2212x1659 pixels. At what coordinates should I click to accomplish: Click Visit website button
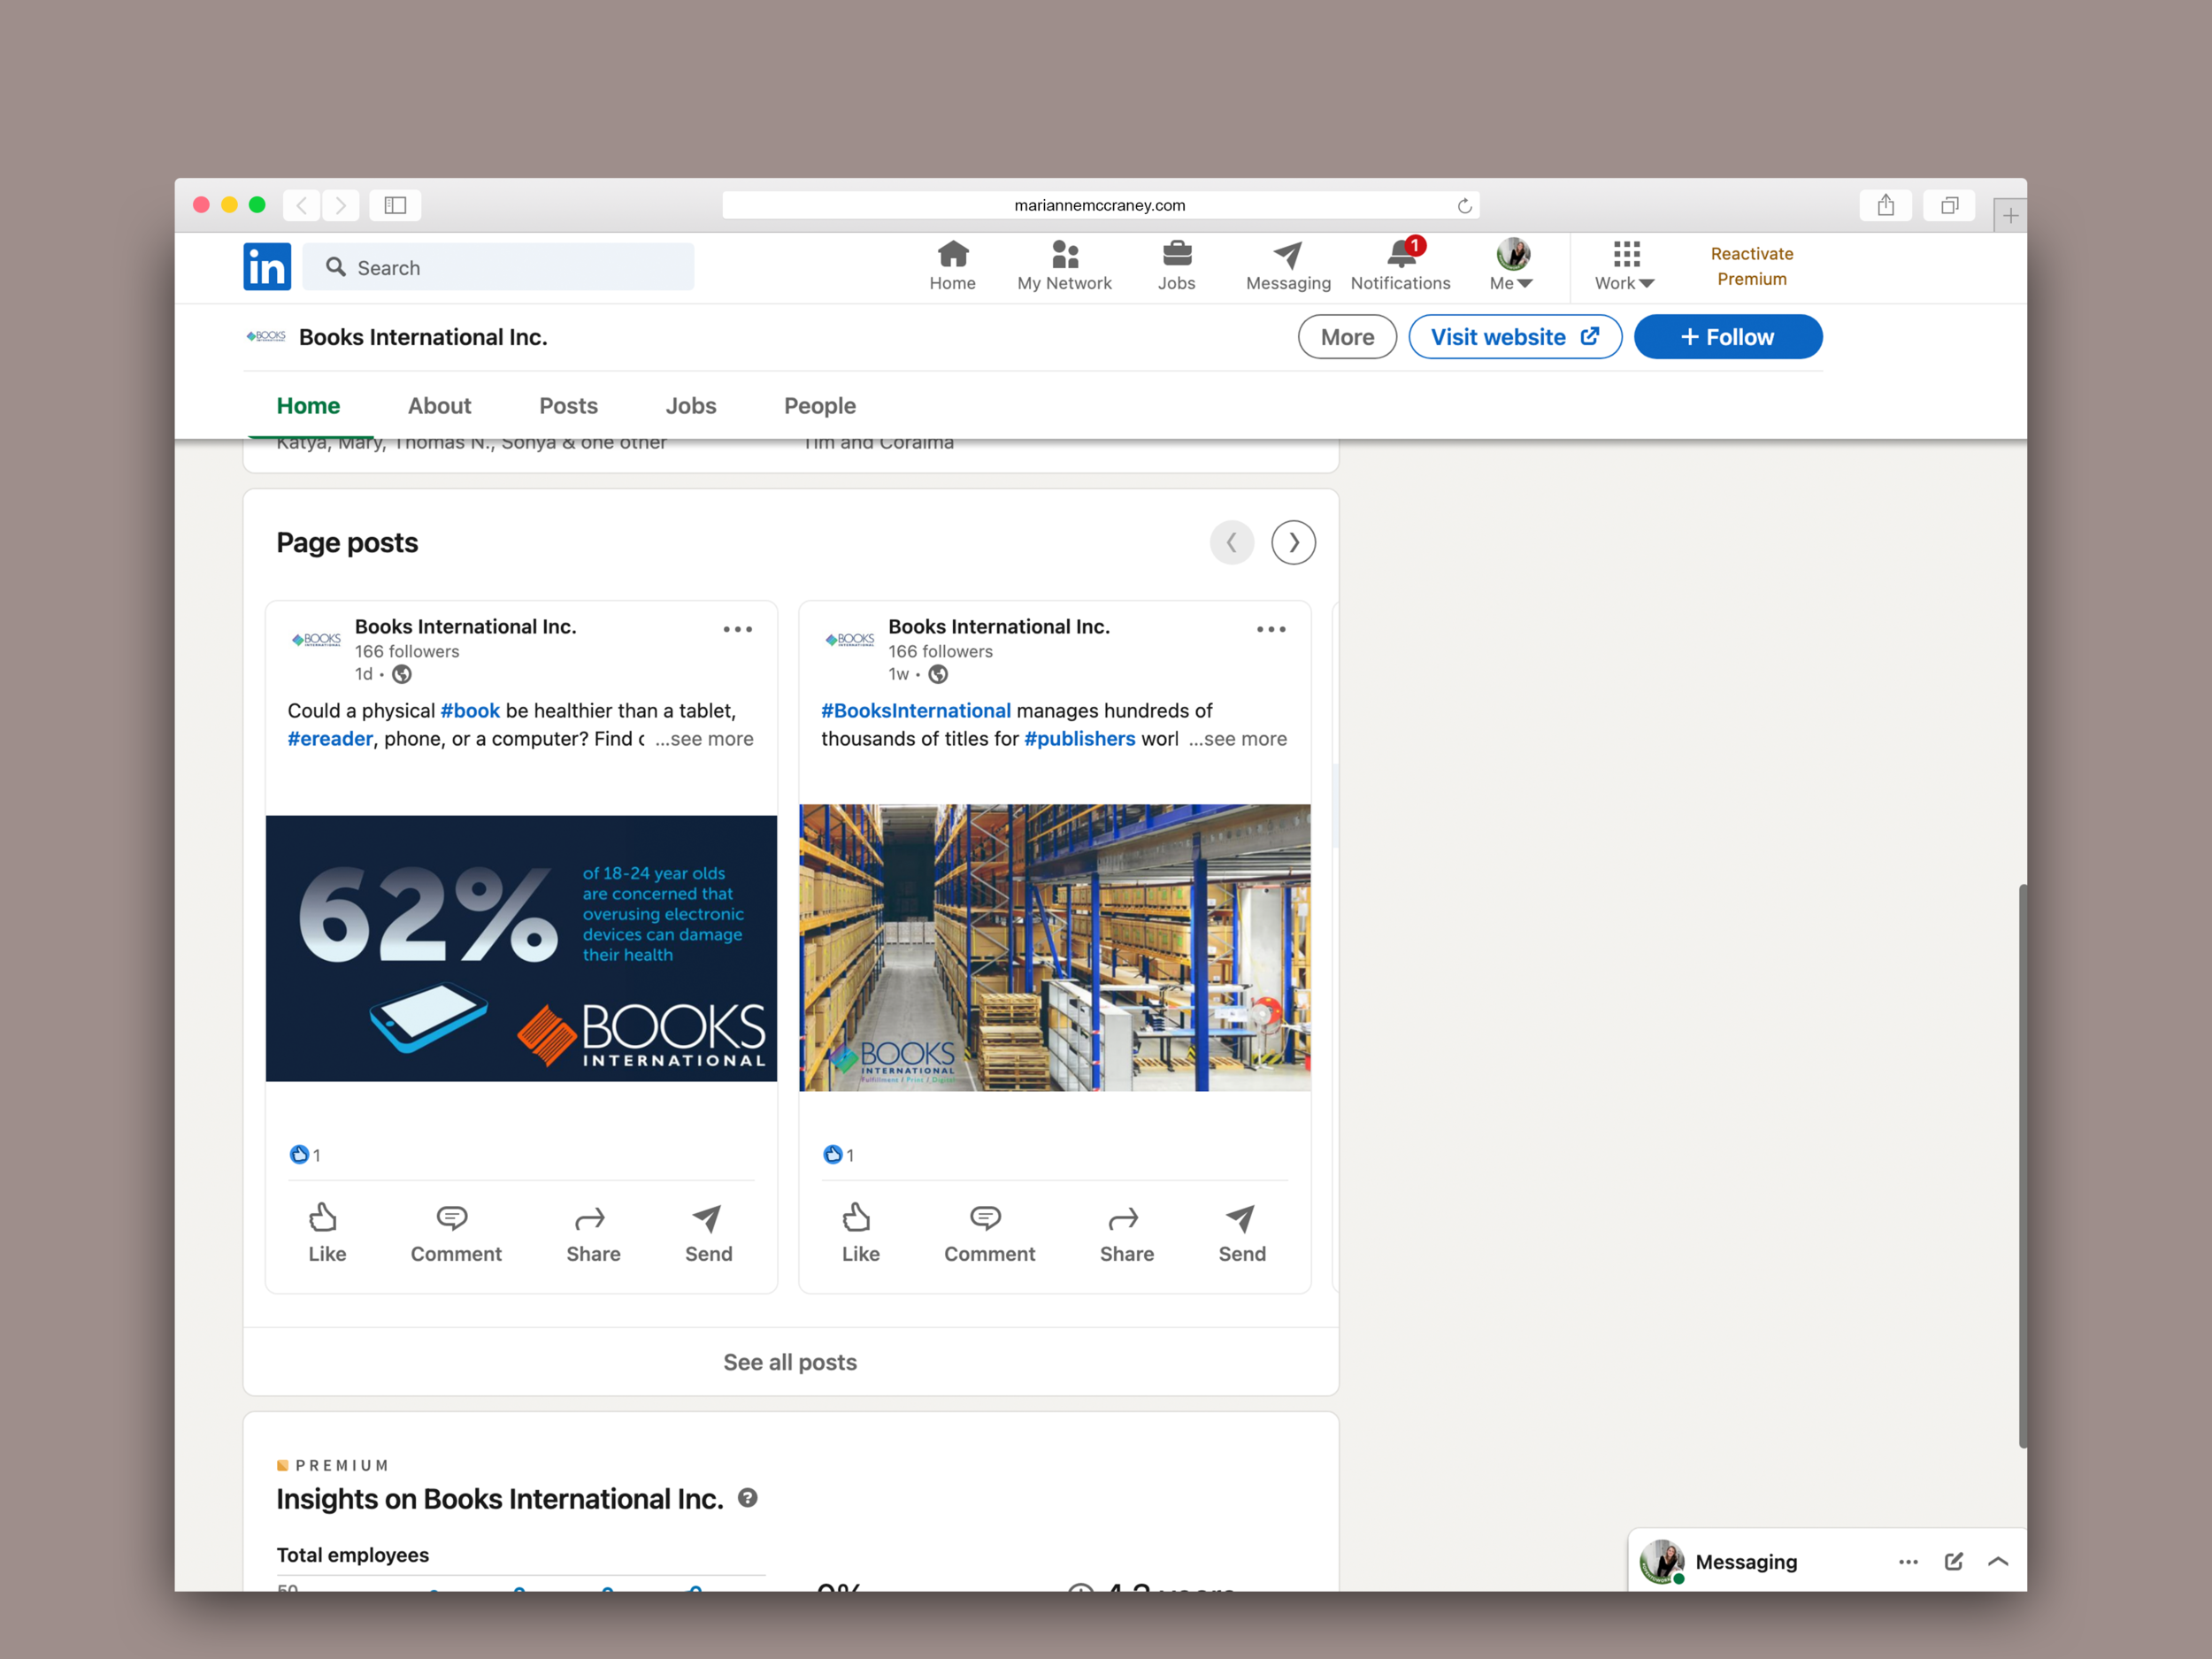point(1515,337)
